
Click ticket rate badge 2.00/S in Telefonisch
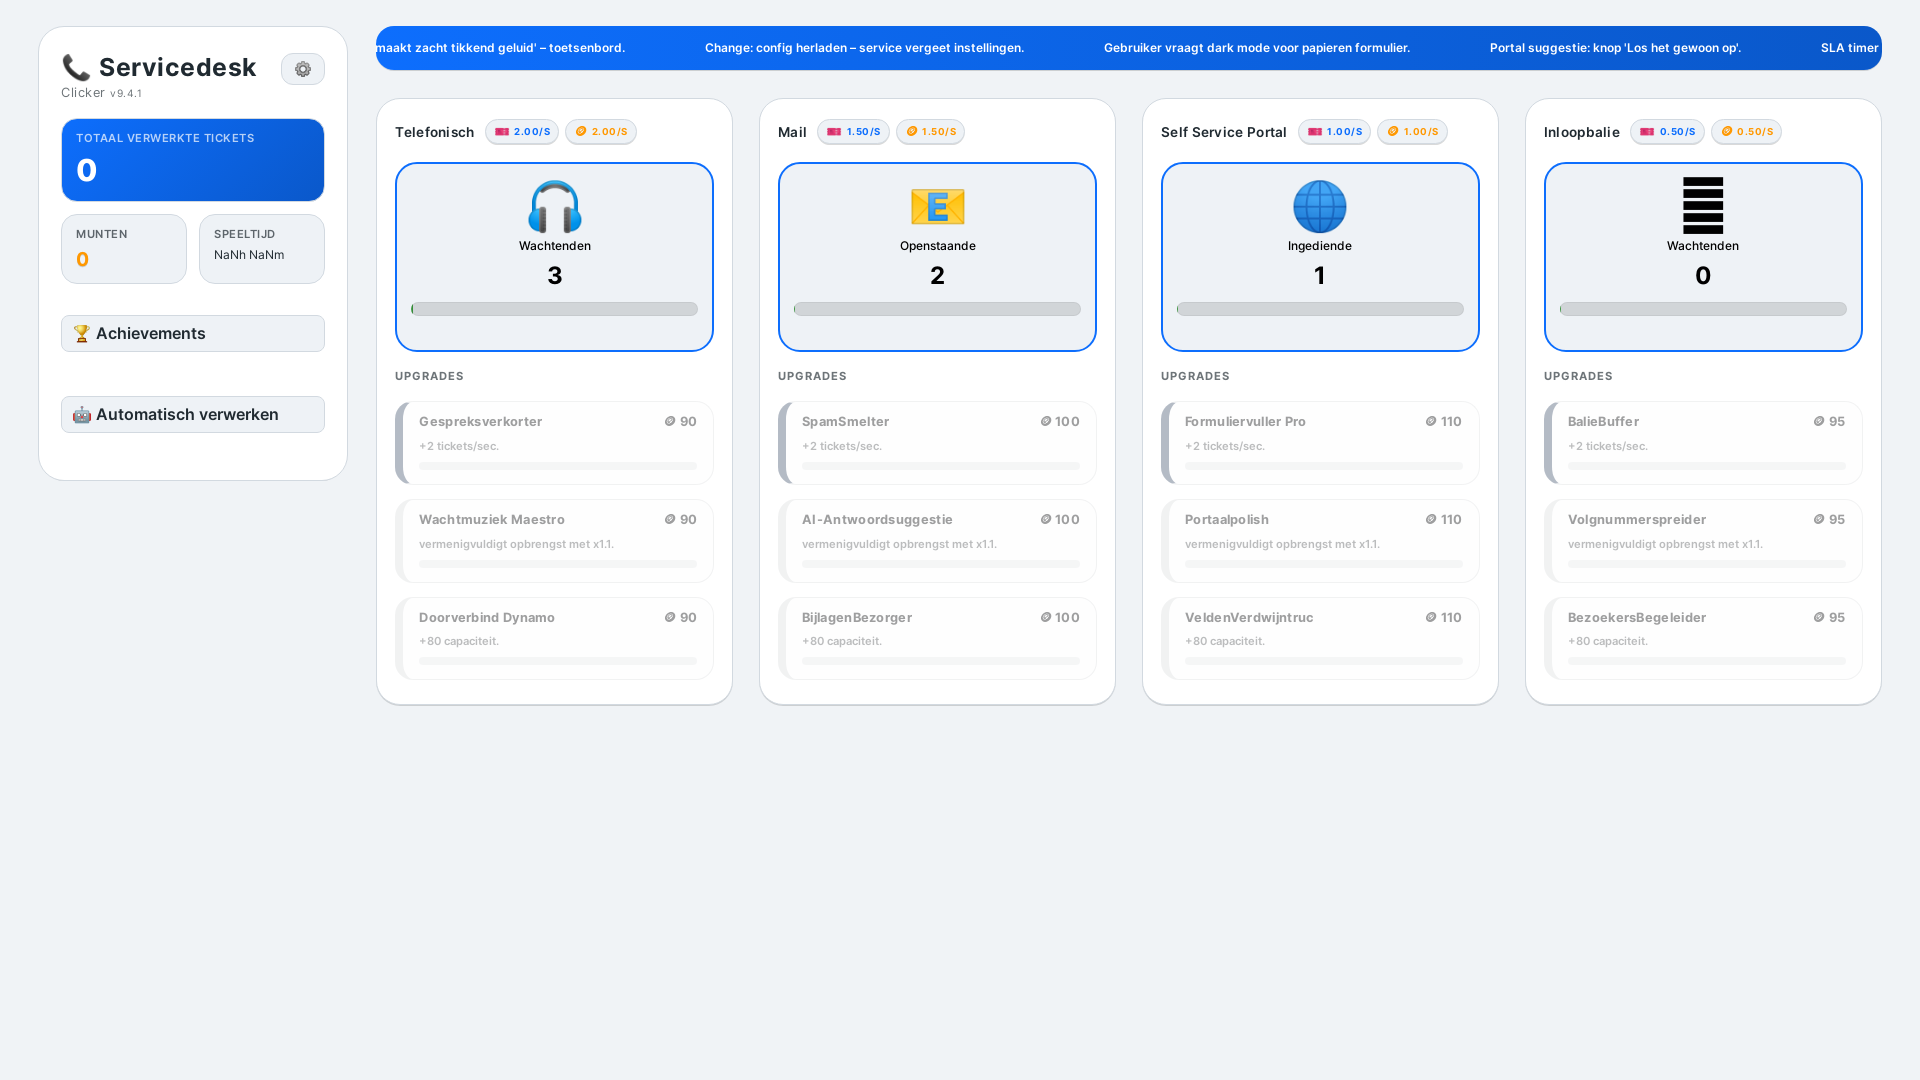point(522,132)
